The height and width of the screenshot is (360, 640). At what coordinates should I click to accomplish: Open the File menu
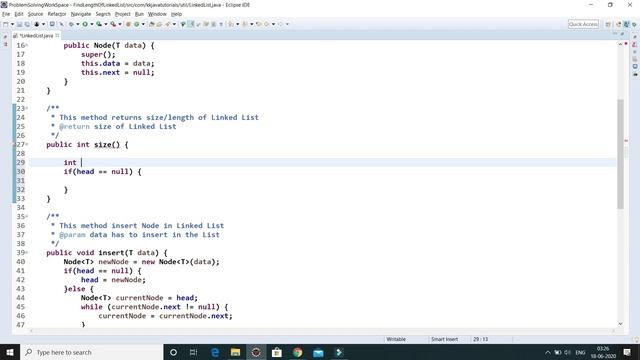click(x=6, y=14)
